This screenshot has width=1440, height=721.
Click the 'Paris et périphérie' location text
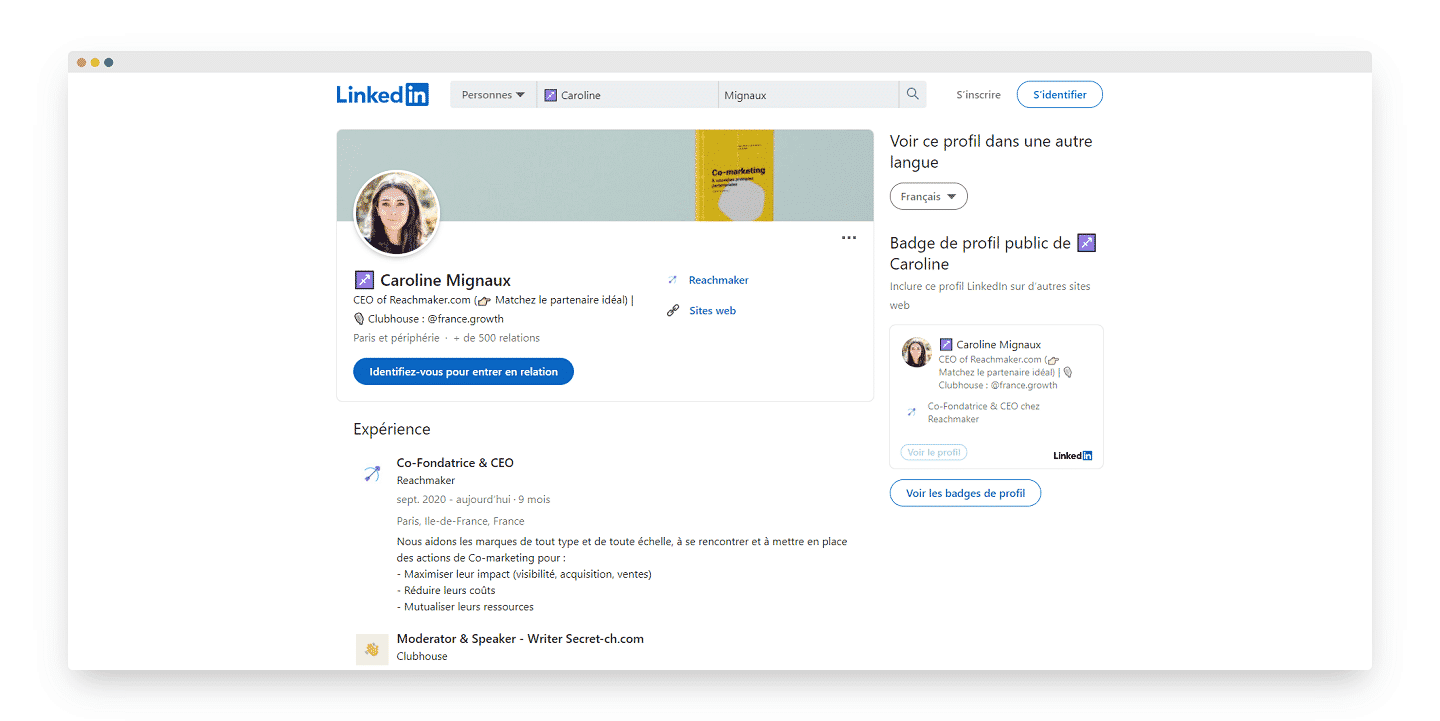click(396, 338)
